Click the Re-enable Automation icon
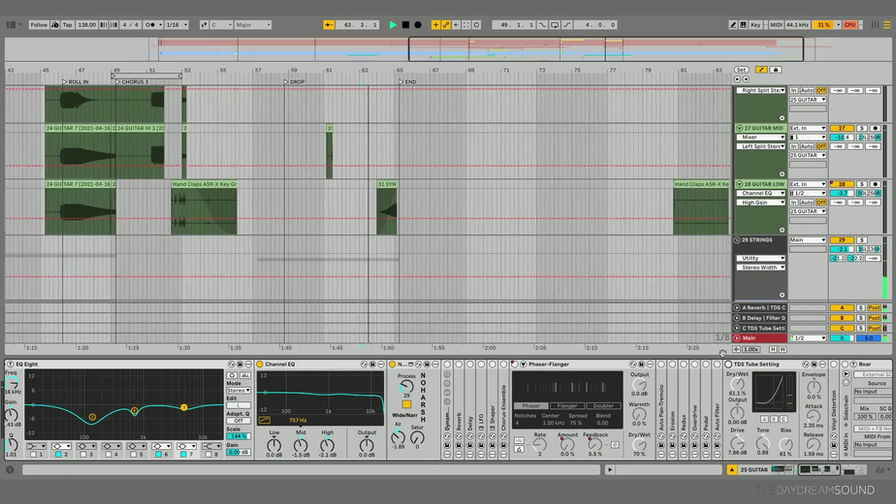 point(456,25)
